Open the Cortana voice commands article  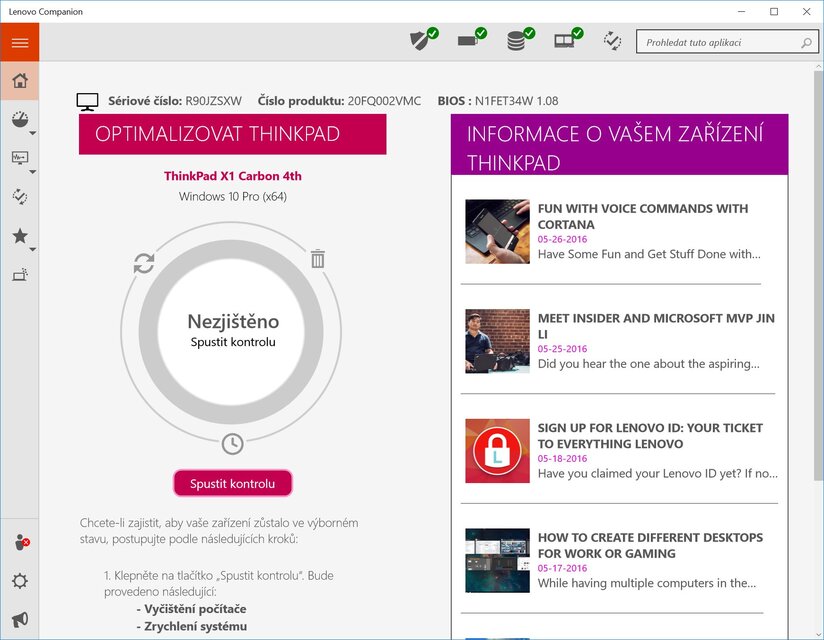pyautogui.click(x=642, y=216)
